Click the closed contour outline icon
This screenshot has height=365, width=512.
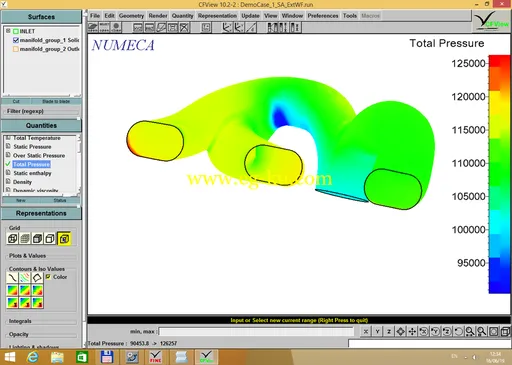tap(37, 277)
